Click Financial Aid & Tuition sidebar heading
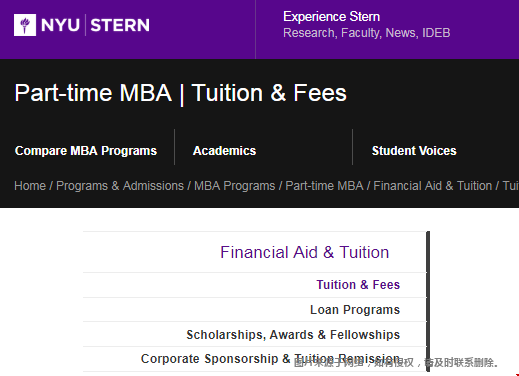Screen dimensions: 519x376 tap(305, 252)
